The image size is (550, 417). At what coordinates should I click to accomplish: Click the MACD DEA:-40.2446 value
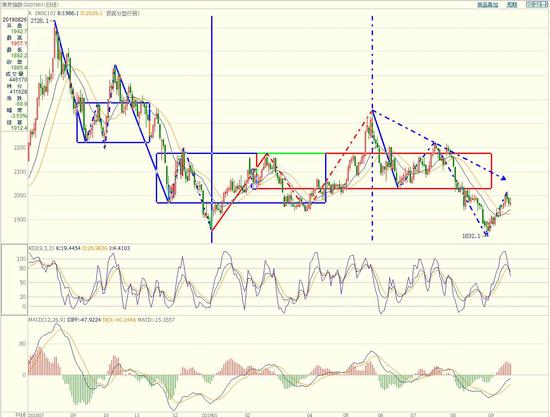click(x=119, y=320)
